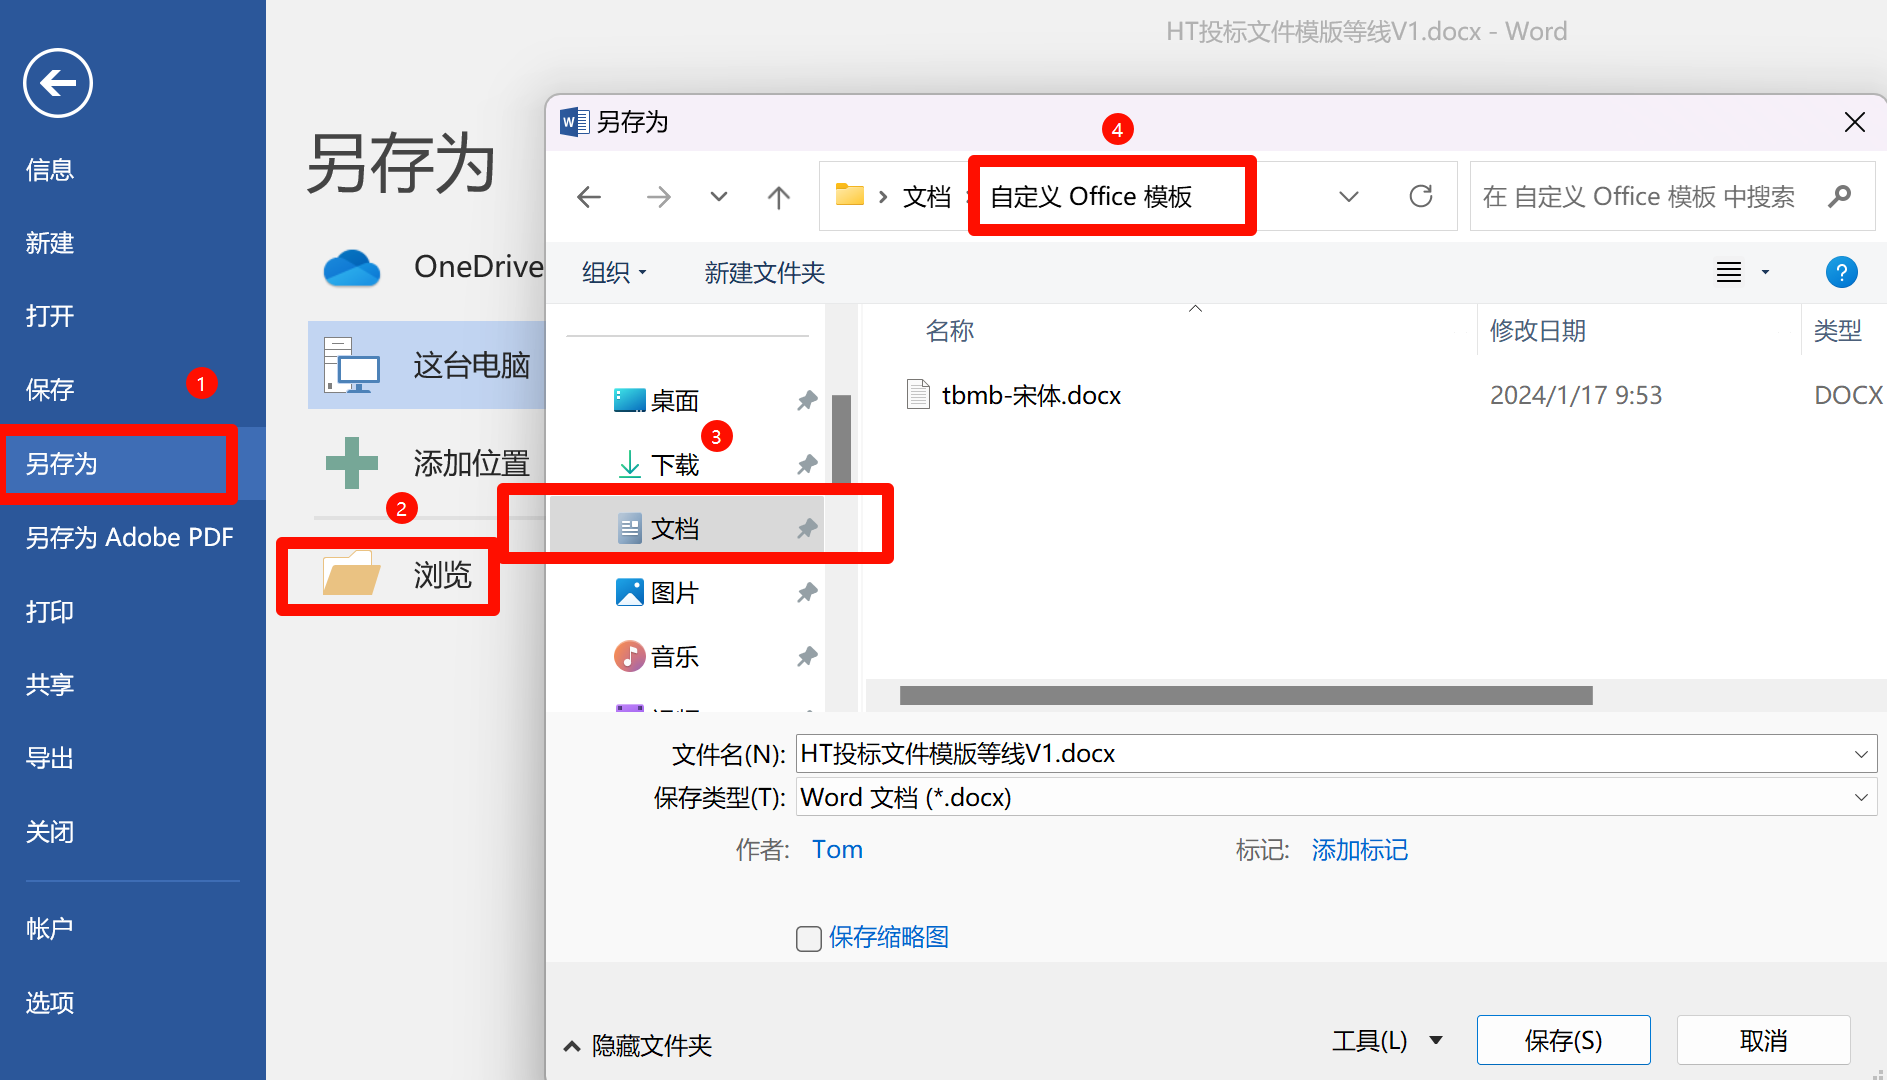
Task: Click the 桌面 desktop icon in sidebar
Action: tap(629, 400)
